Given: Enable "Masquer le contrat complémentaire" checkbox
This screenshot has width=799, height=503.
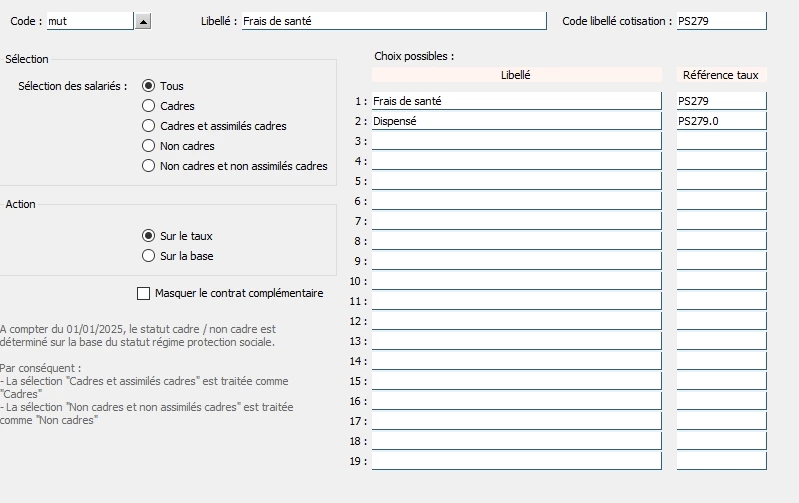Looking at the screenshot, I should 143,294.
